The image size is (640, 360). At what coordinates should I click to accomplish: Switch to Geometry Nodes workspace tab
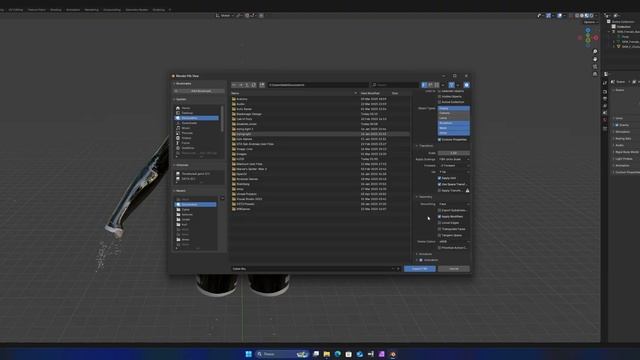[137, 9]
